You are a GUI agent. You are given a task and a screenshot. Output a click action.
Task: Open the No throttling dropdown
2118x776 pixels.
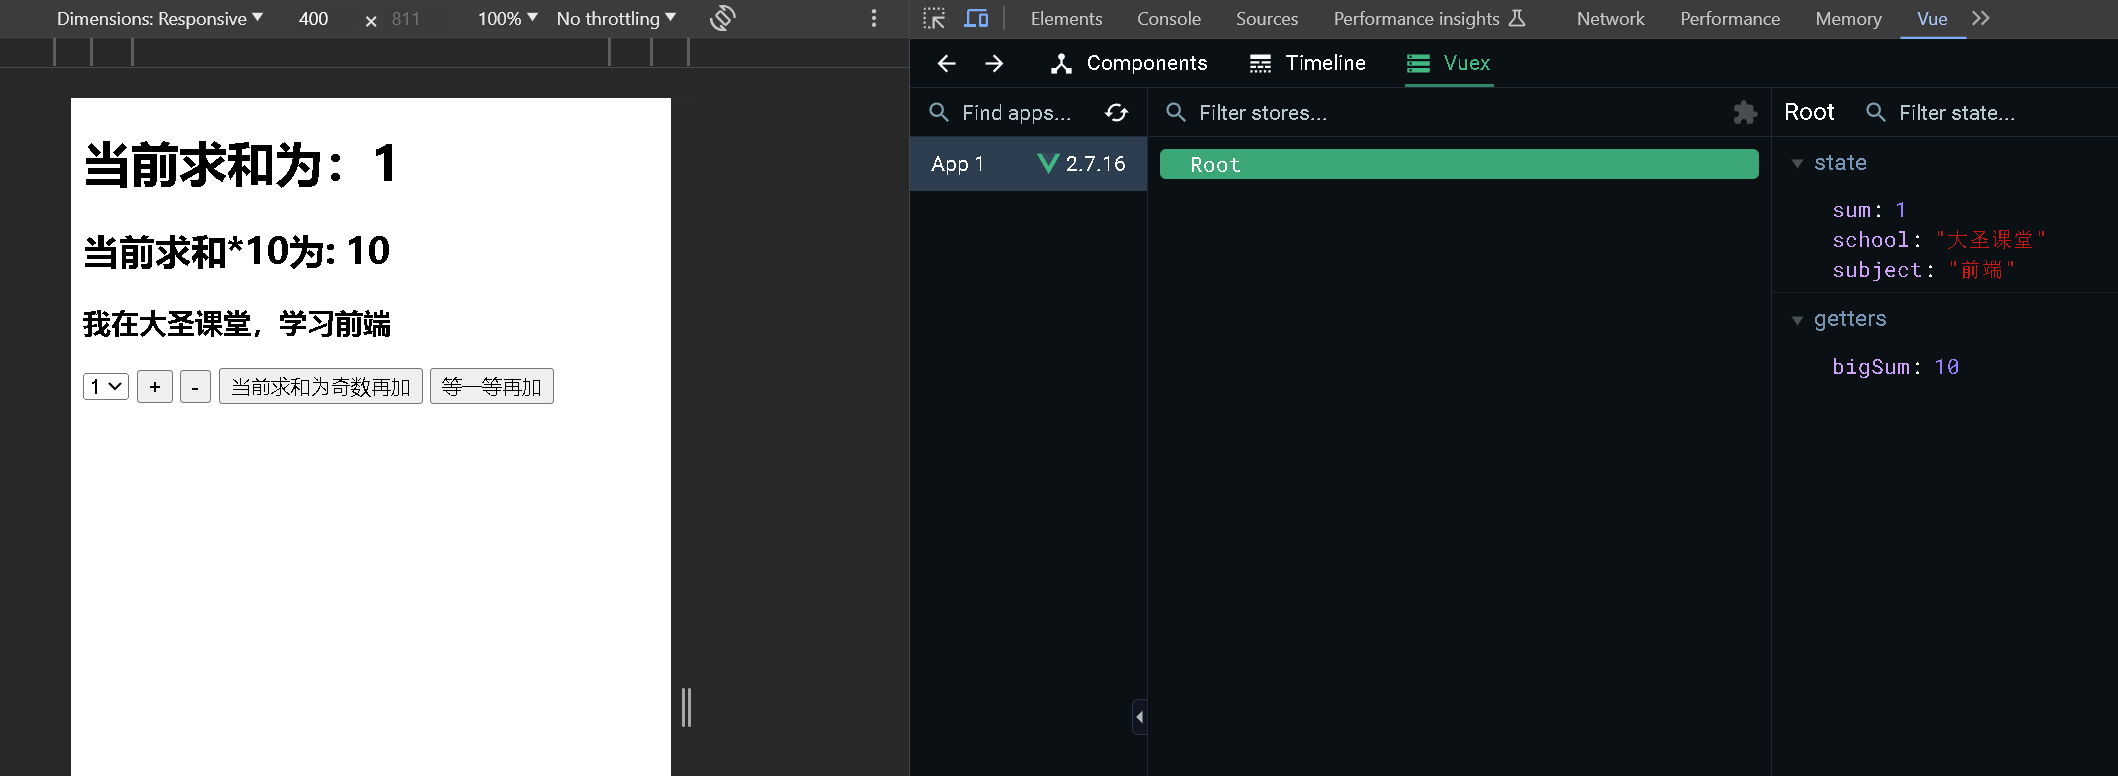[x=616, y=18]
